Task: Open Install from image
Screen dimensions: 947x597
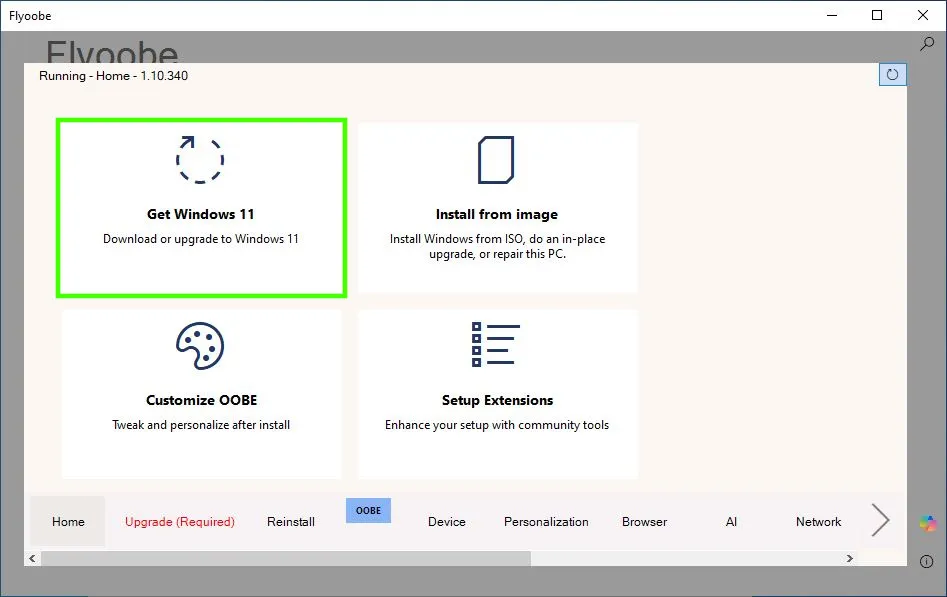Action: pos(496,207)
